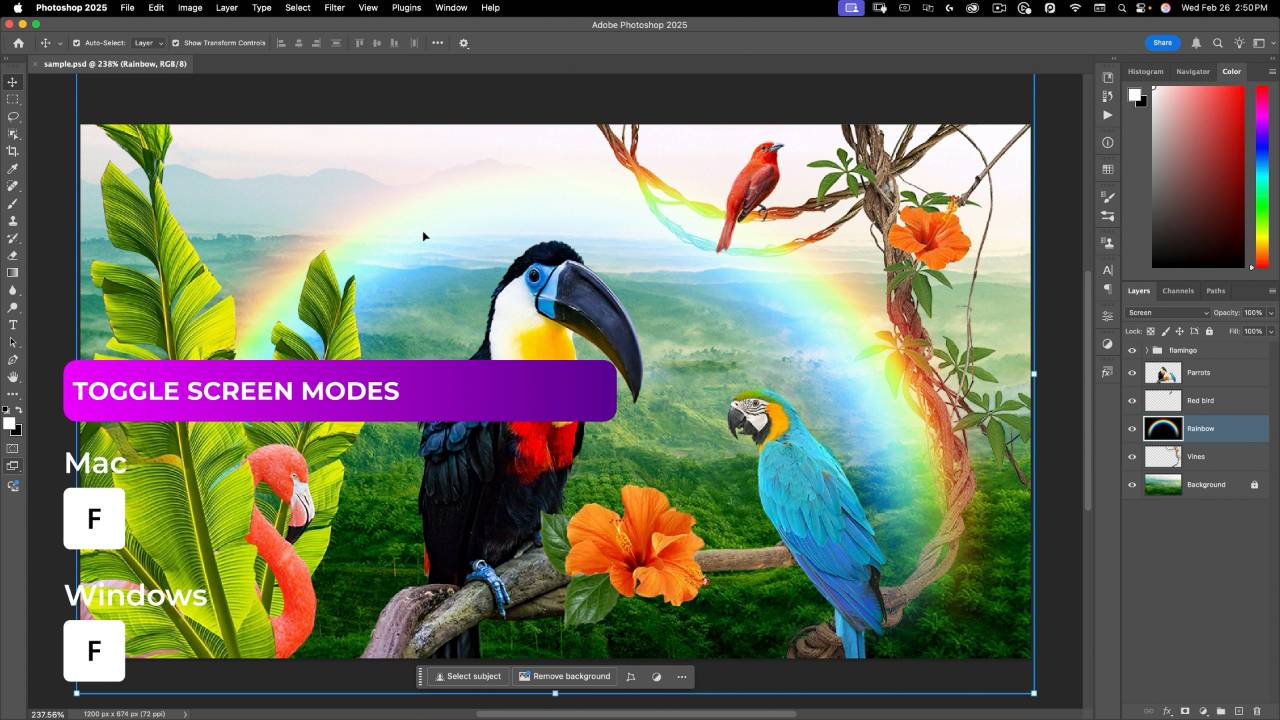Toggle the Auto-Select checkbox
This screenshot has width=1280, height=720.
point(76,43)
